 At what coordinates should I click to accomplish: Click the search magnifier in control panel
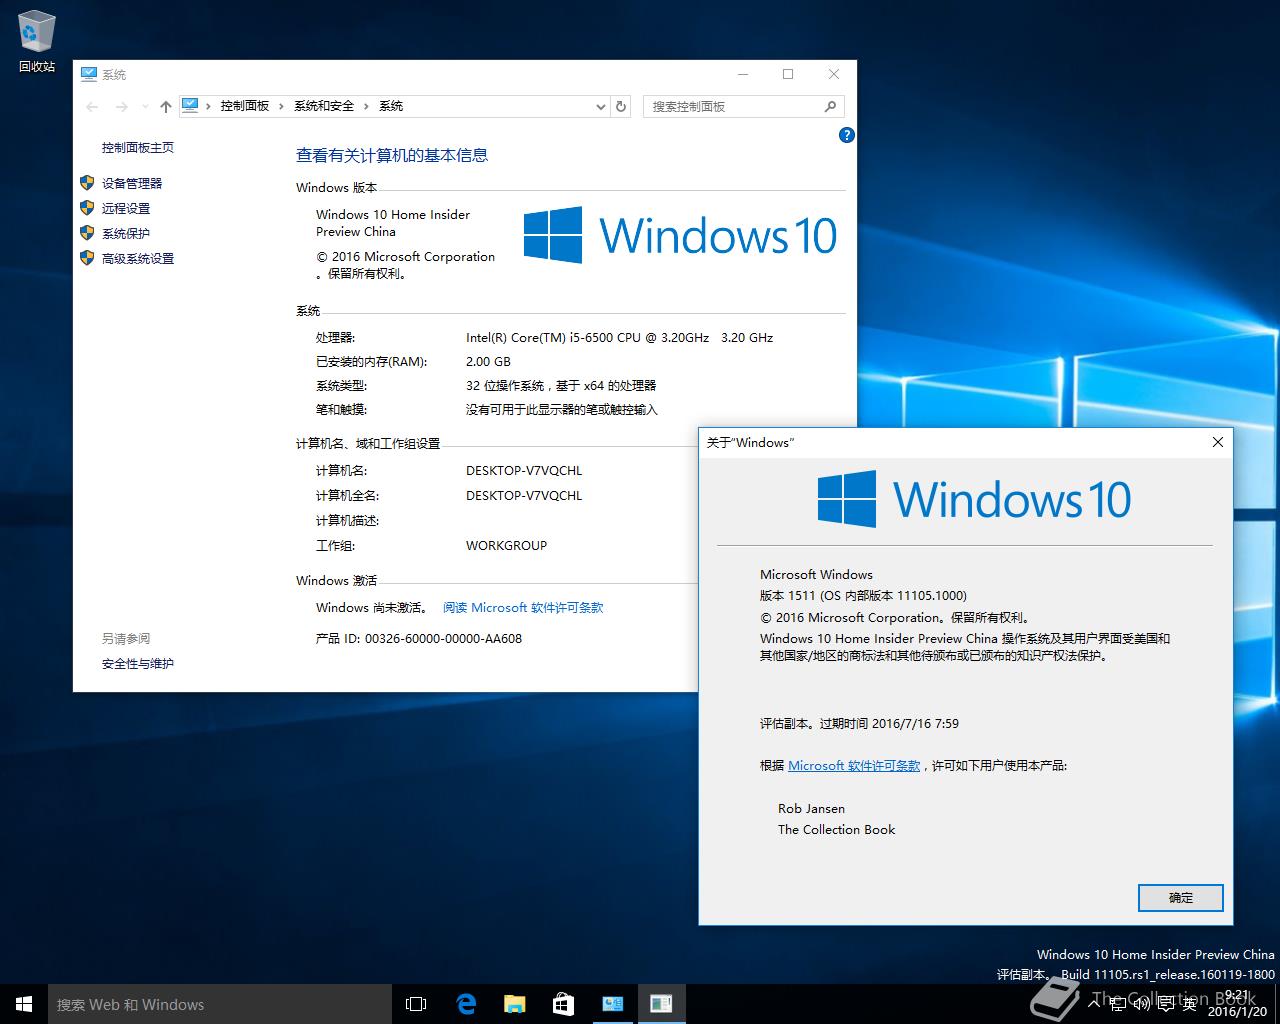(830, 106)
